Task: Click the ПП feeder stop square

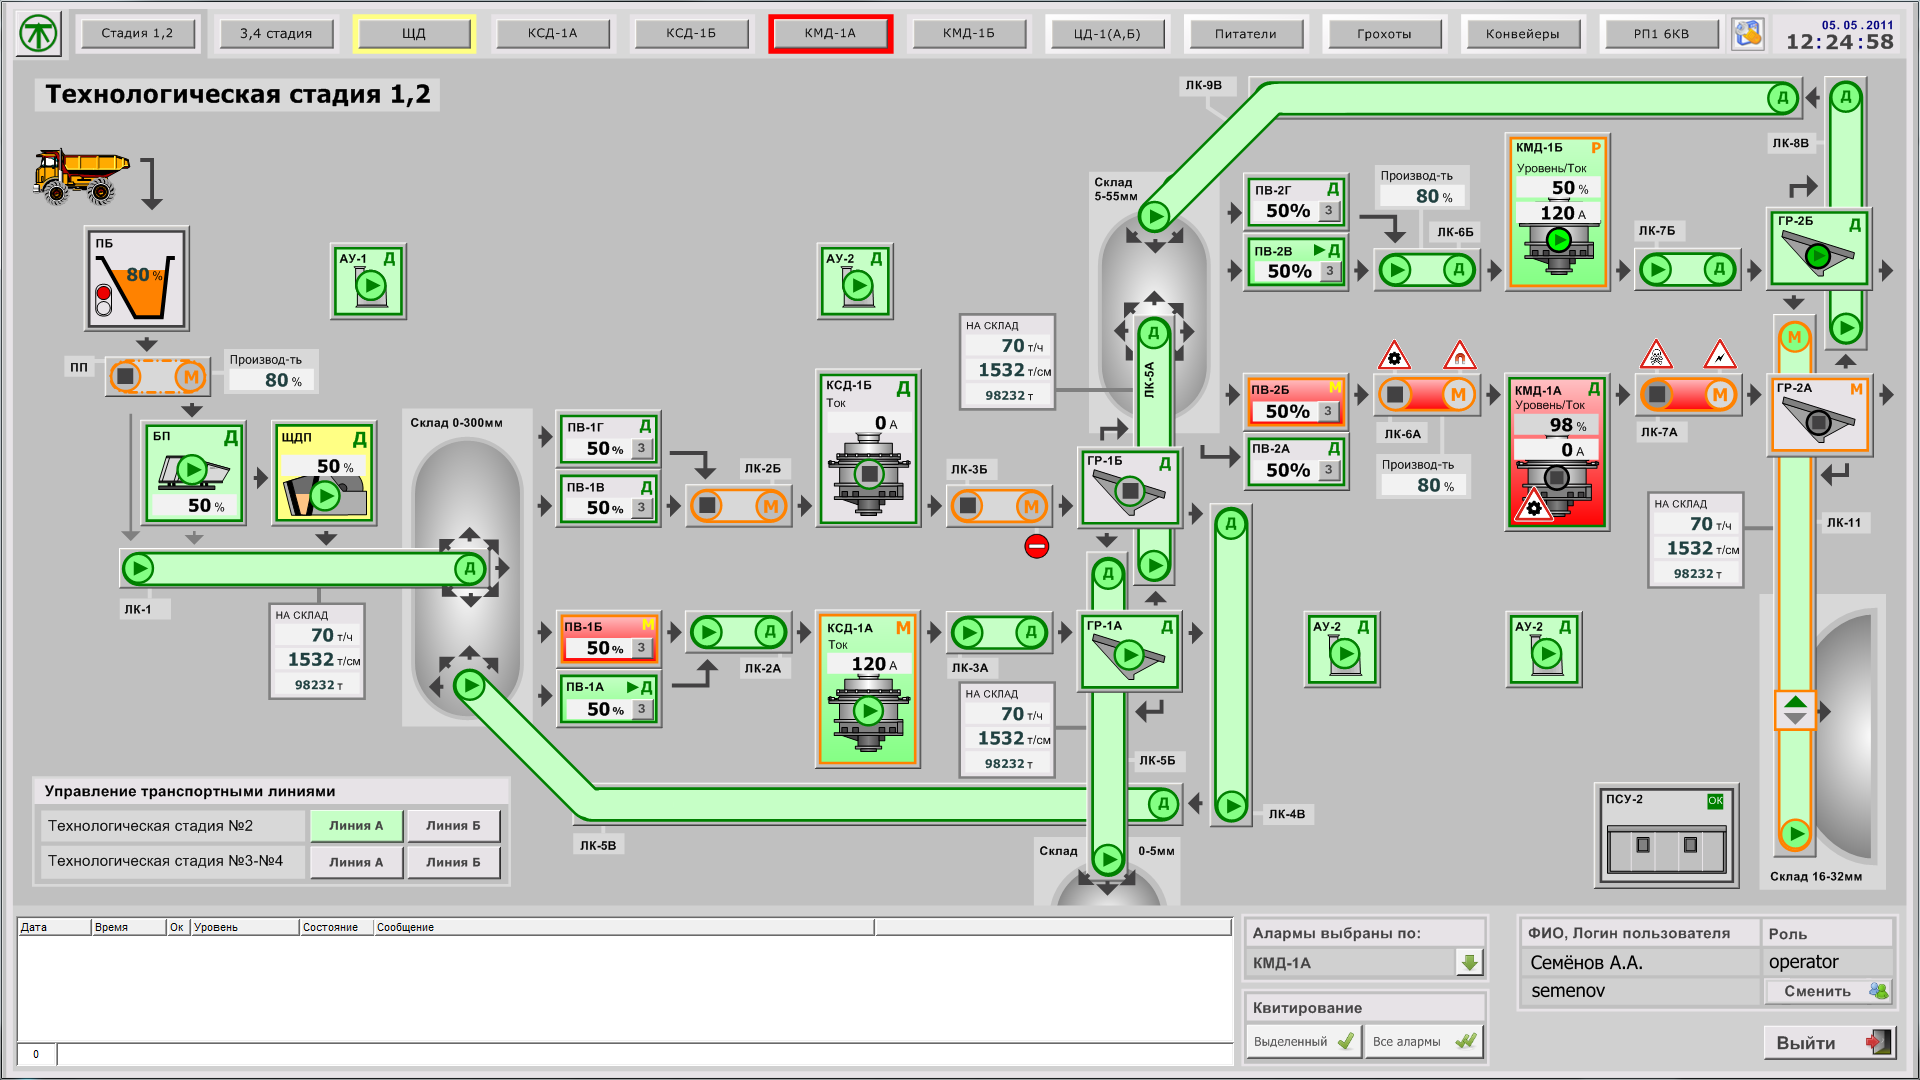Action: point(126,376)
